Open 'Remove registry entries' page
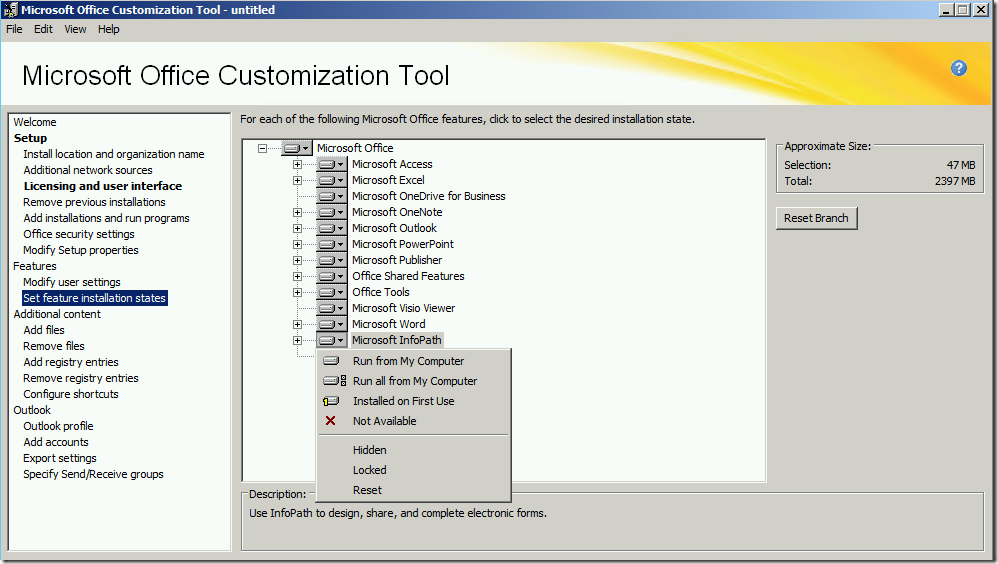Screen dimensions: 998x564 coord(81,378)
